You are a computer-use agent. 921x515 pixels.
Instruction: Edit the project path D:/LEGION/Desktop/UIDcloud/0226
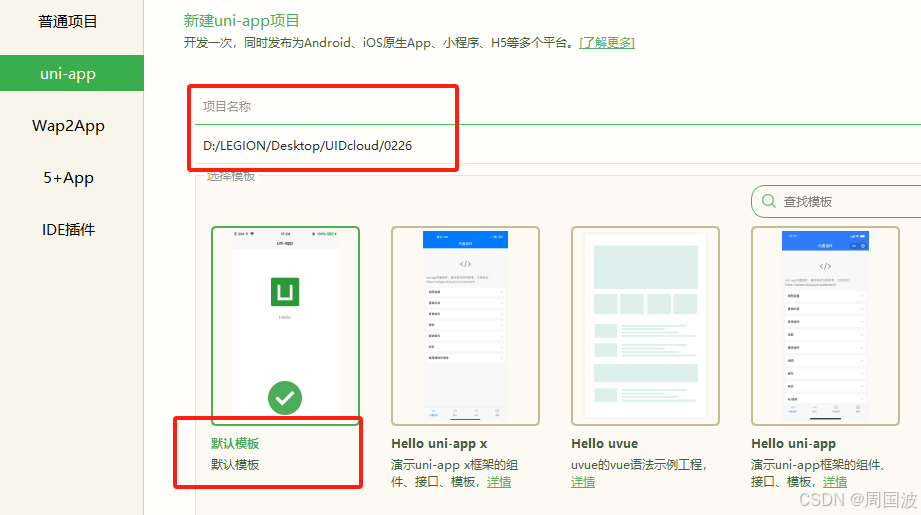coord(557,146)
